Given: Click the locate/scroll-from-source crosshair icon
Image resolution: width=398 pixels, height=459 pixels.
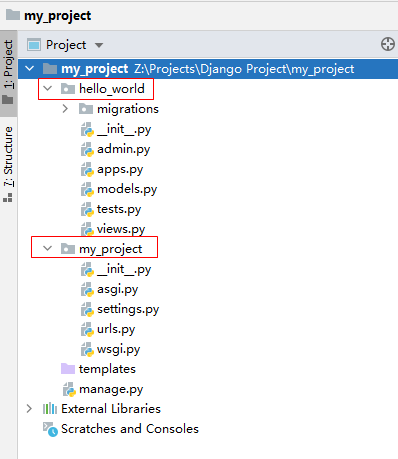Looking at the screenshot, I should tap(388, 44).
